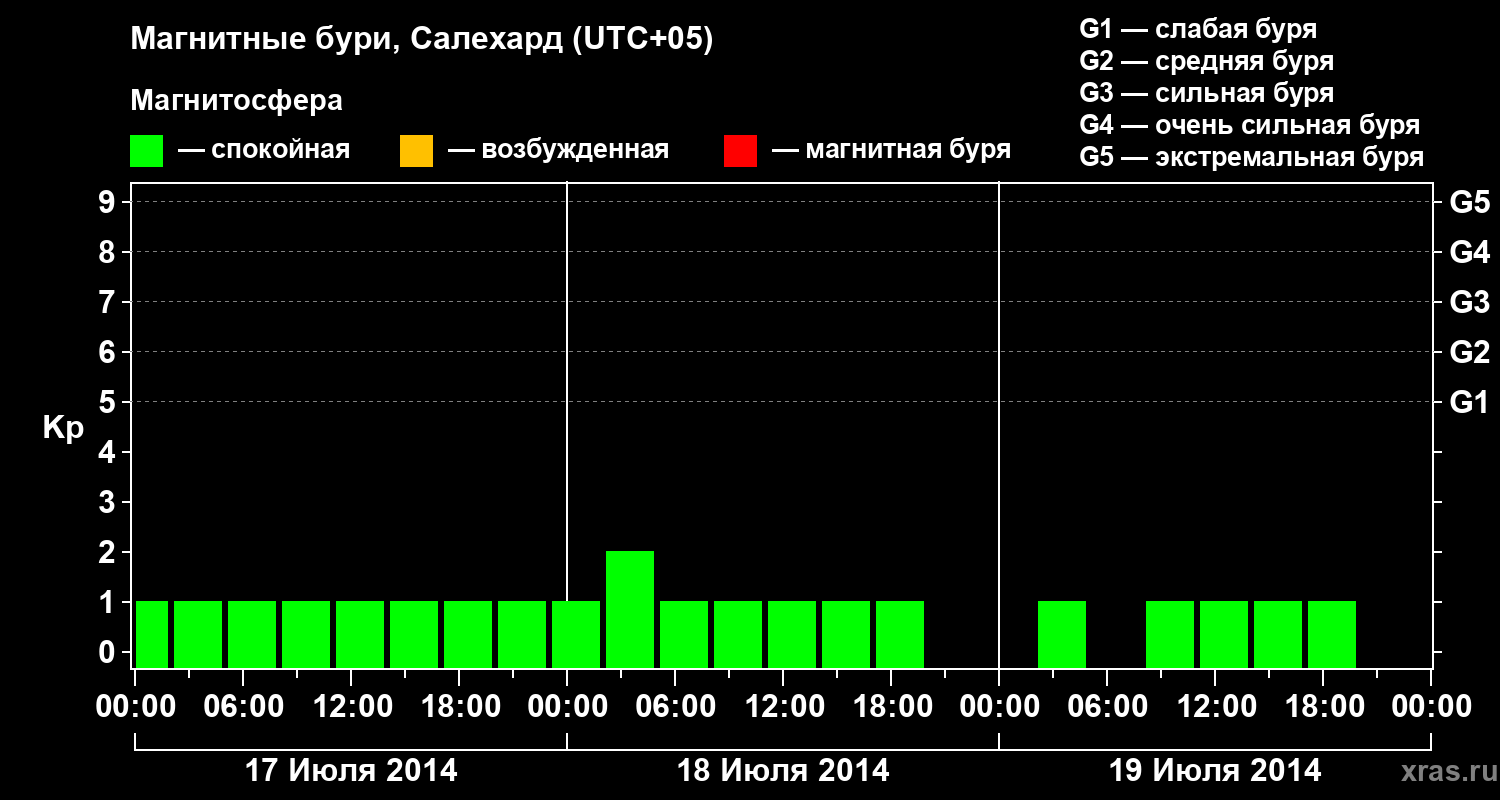This screenshot has width=1500, height=800.
Task: Click the 'Магнитосфера' heading
Action: [236, 101]
